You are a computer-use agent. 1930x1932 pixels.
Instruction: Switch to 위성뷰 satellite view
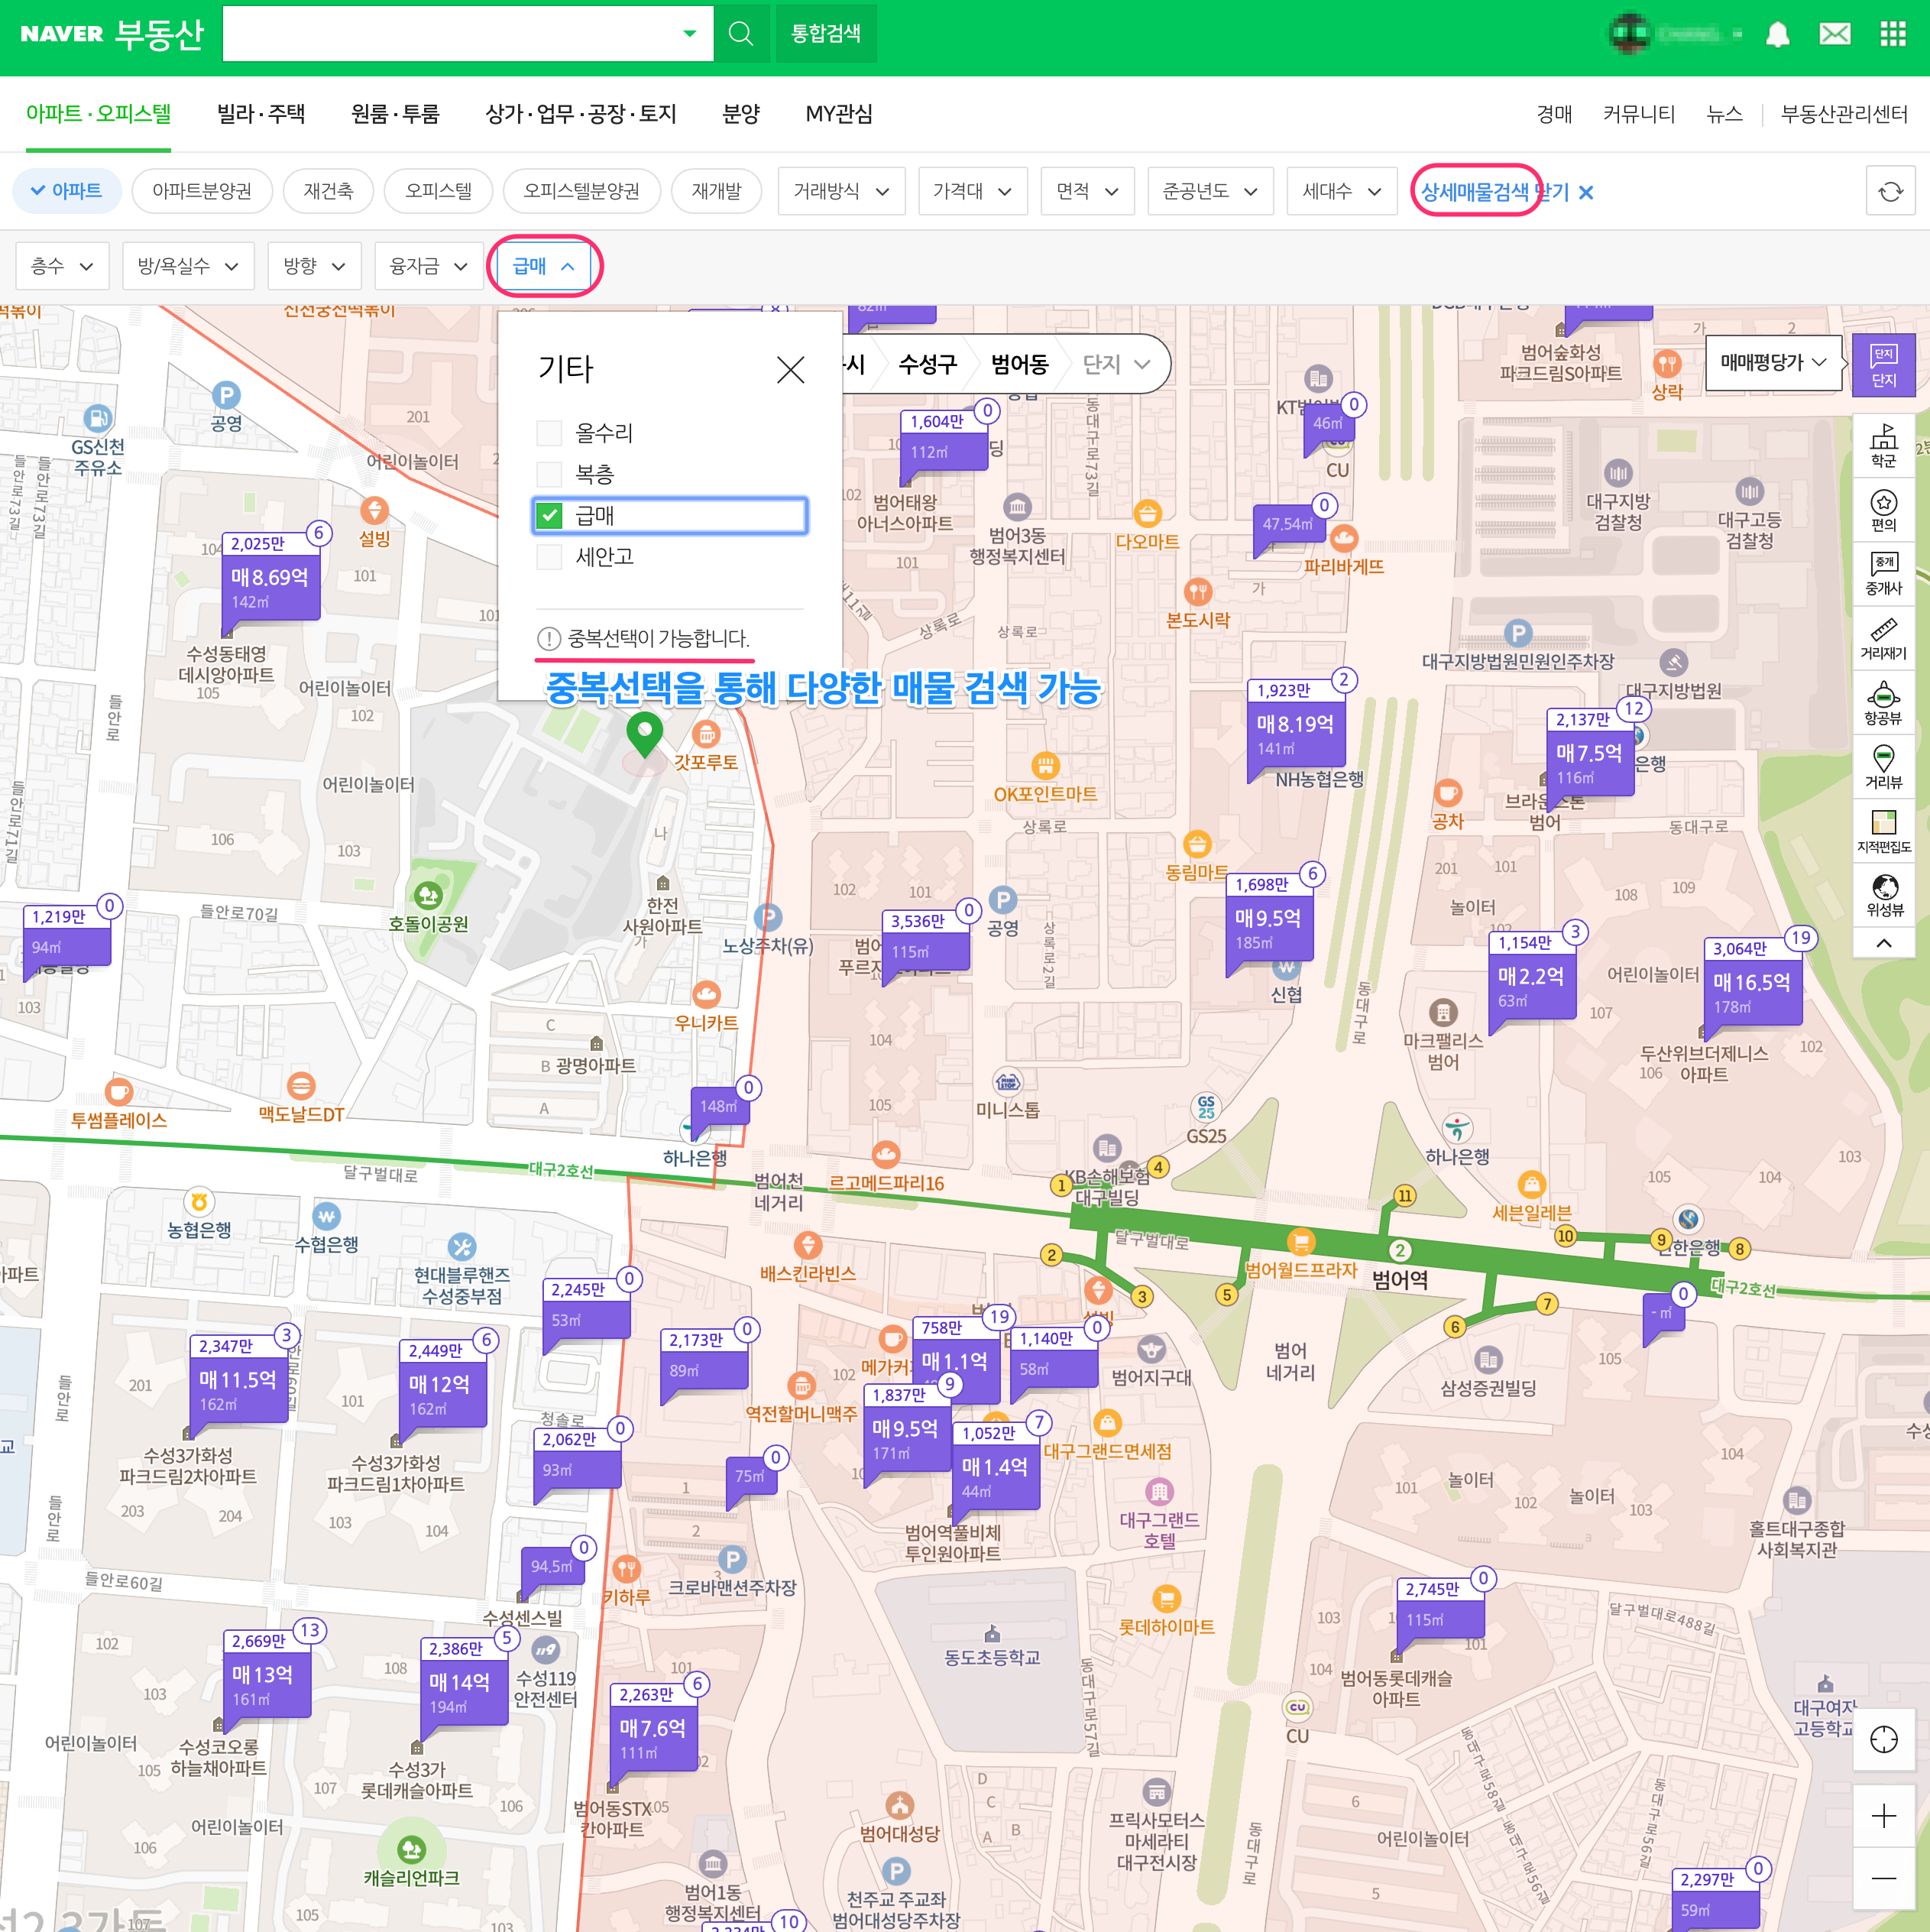(1883, 895)
